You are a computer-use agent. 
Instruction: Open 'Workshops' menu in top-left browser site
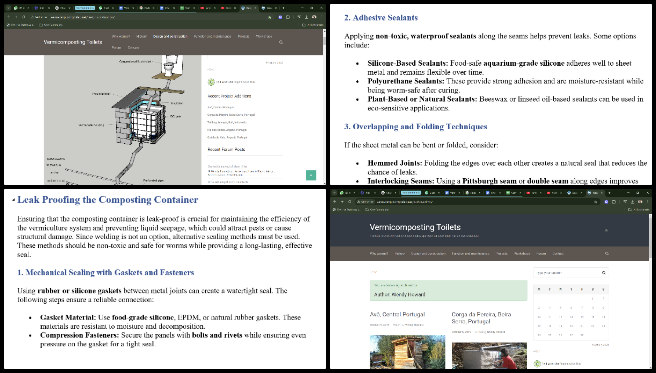(x=264, y=36)
